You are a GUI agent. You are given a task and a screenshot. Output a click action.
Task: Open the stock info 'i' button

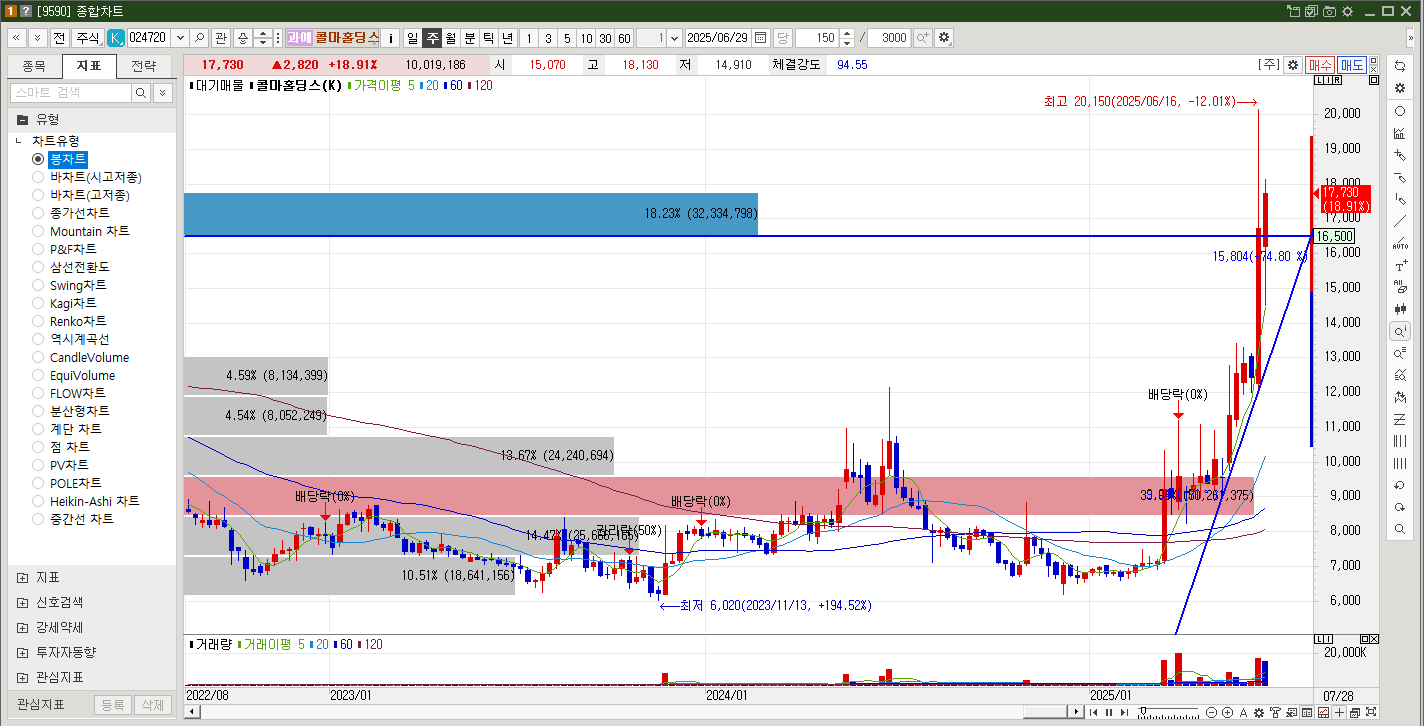tap(391, 38)
